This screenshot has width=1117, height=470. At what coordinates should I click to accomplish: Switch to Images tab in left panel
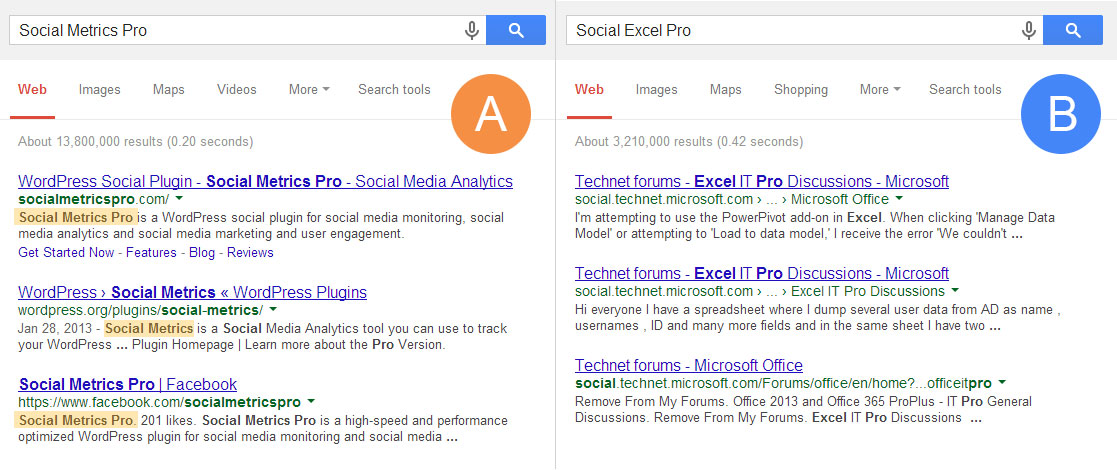(x=100, y=90)
